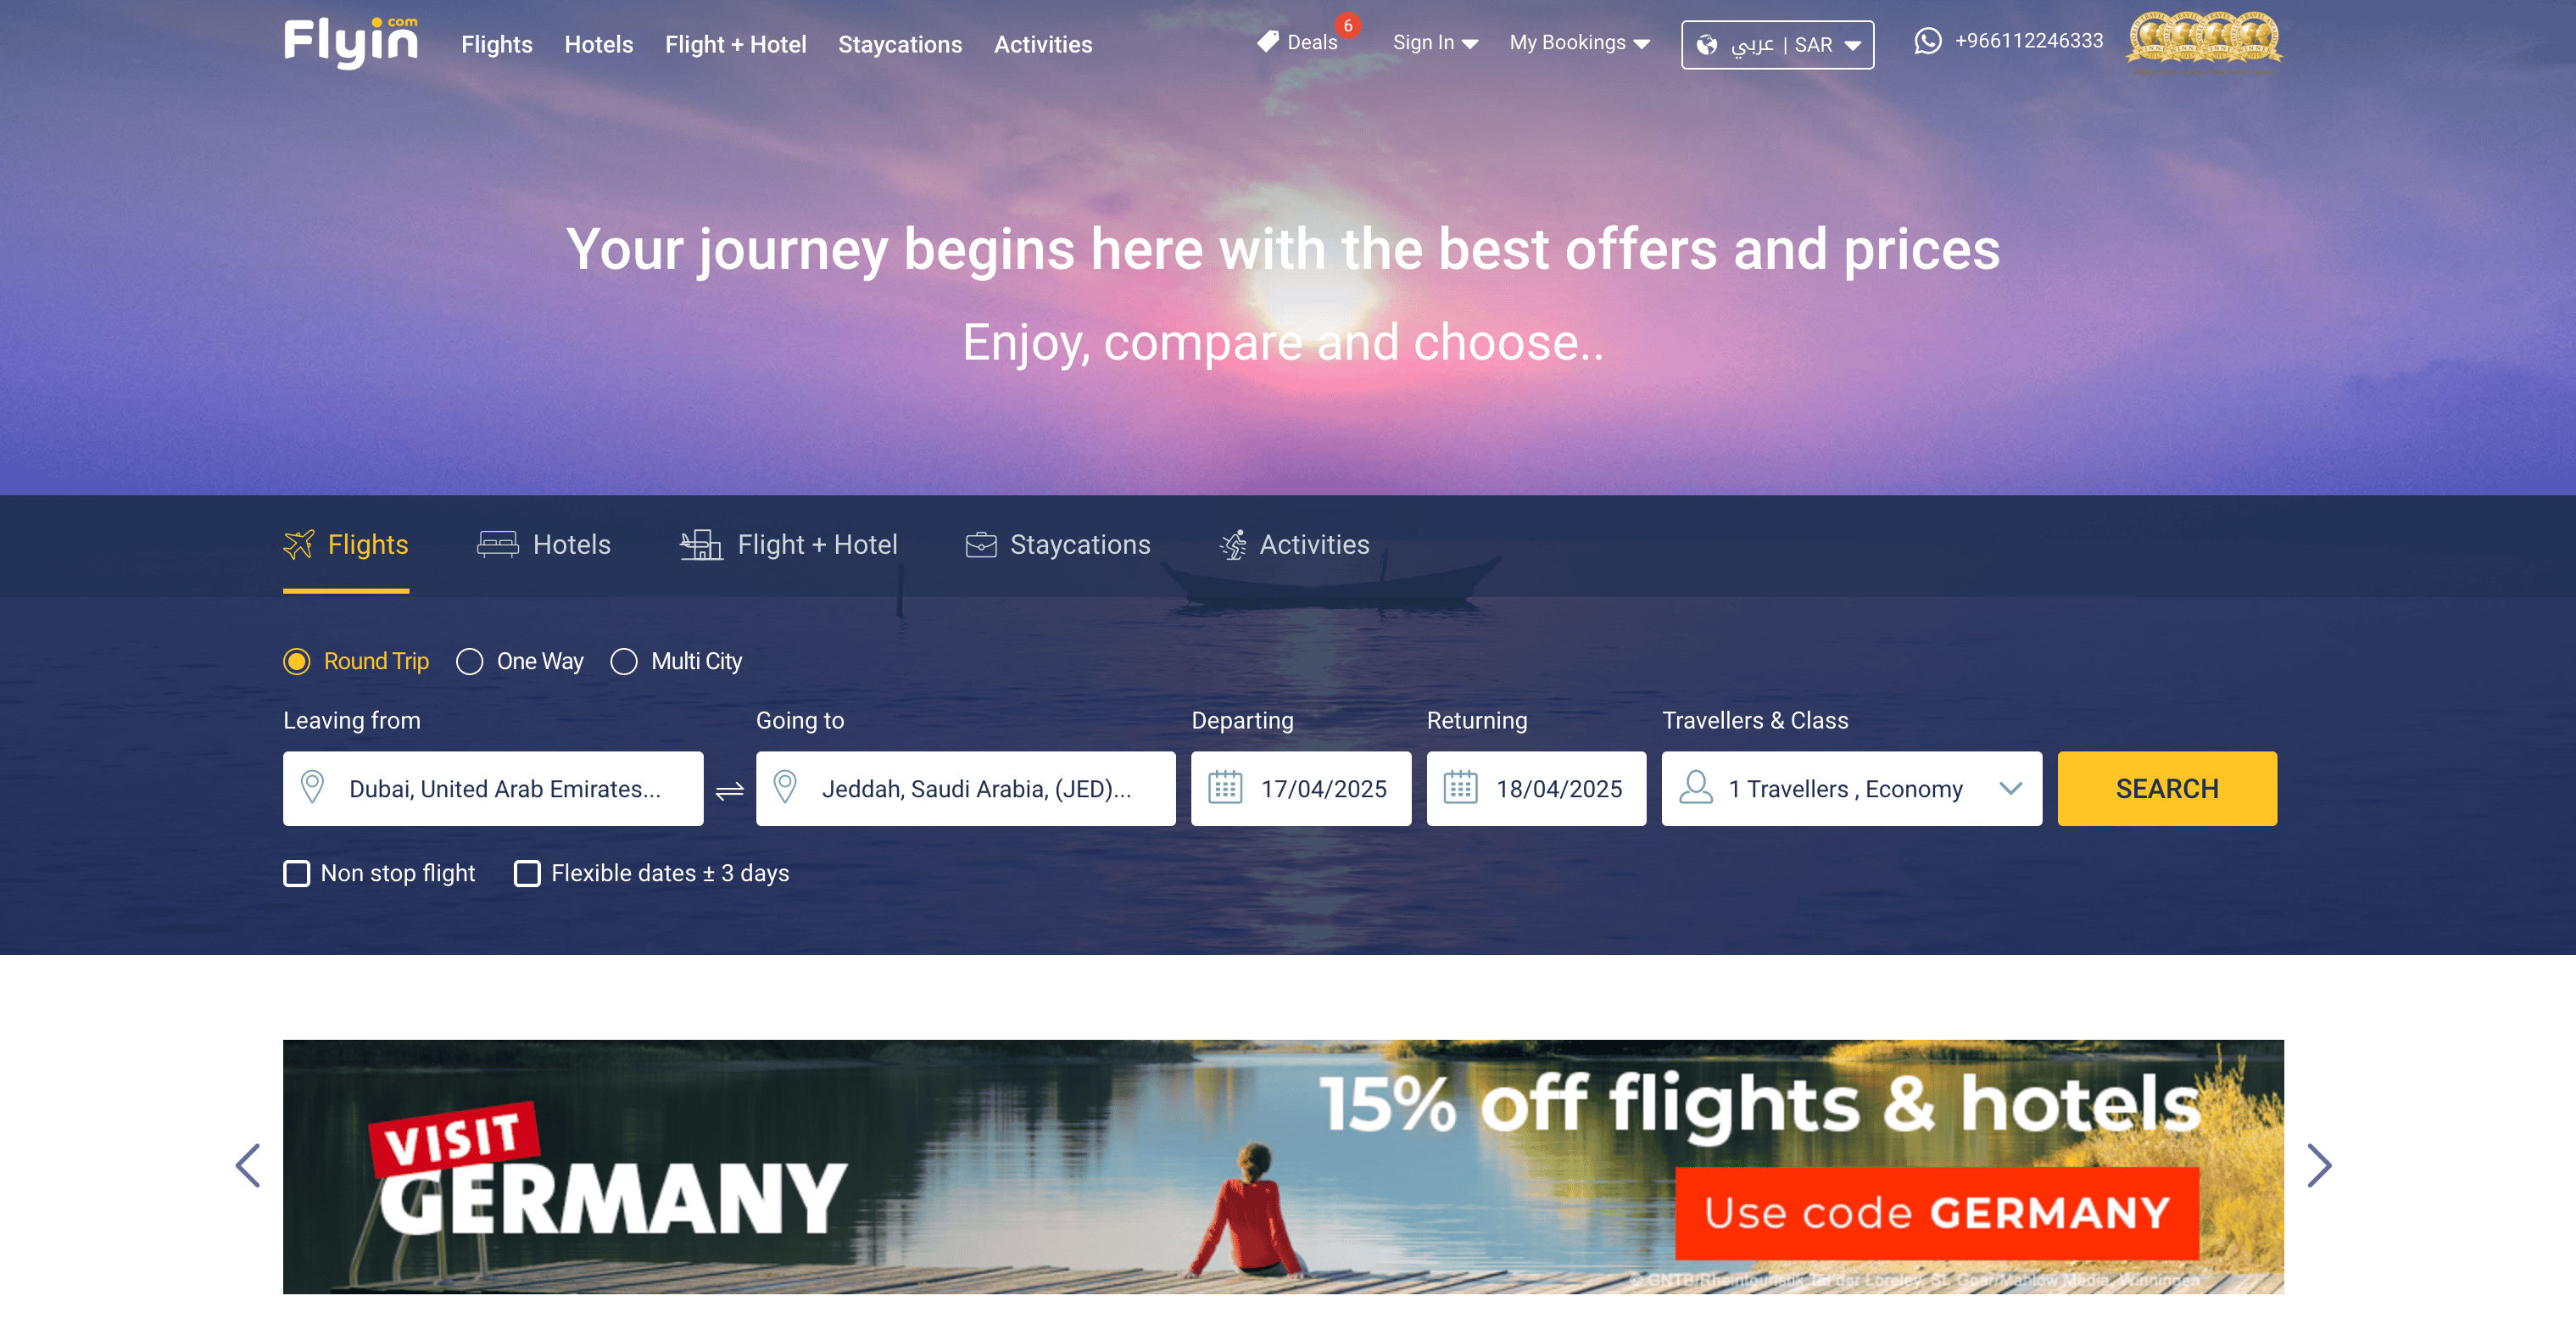This screenshot has height=1318, width=2576.
Task: Click the WhatsApp phone icon
Action: pyautogui.click(x=1927, y=41)
